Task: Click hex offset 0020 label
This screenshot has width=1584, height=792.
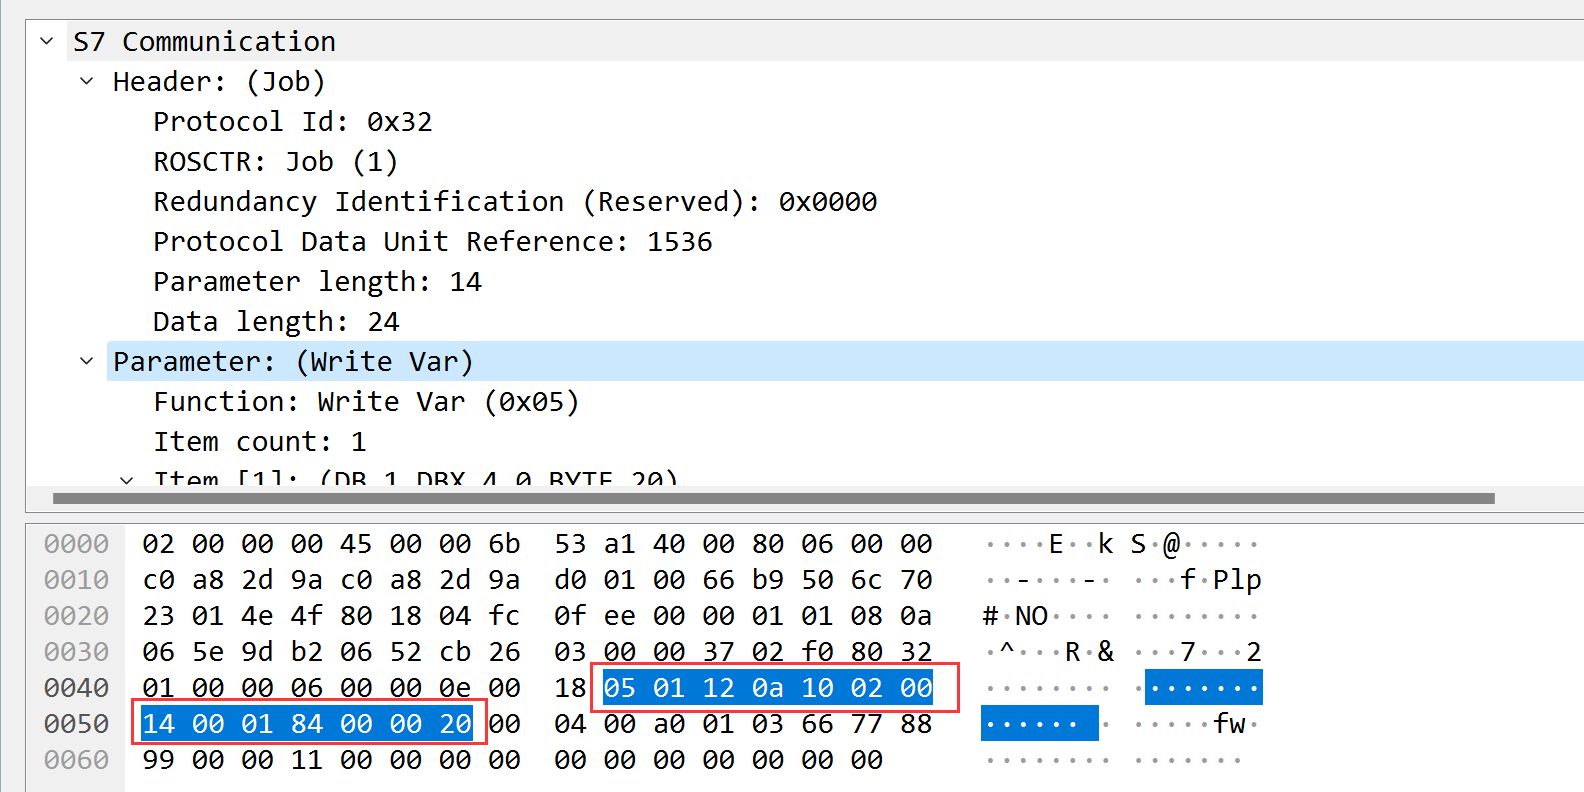Action: point(76,616)
